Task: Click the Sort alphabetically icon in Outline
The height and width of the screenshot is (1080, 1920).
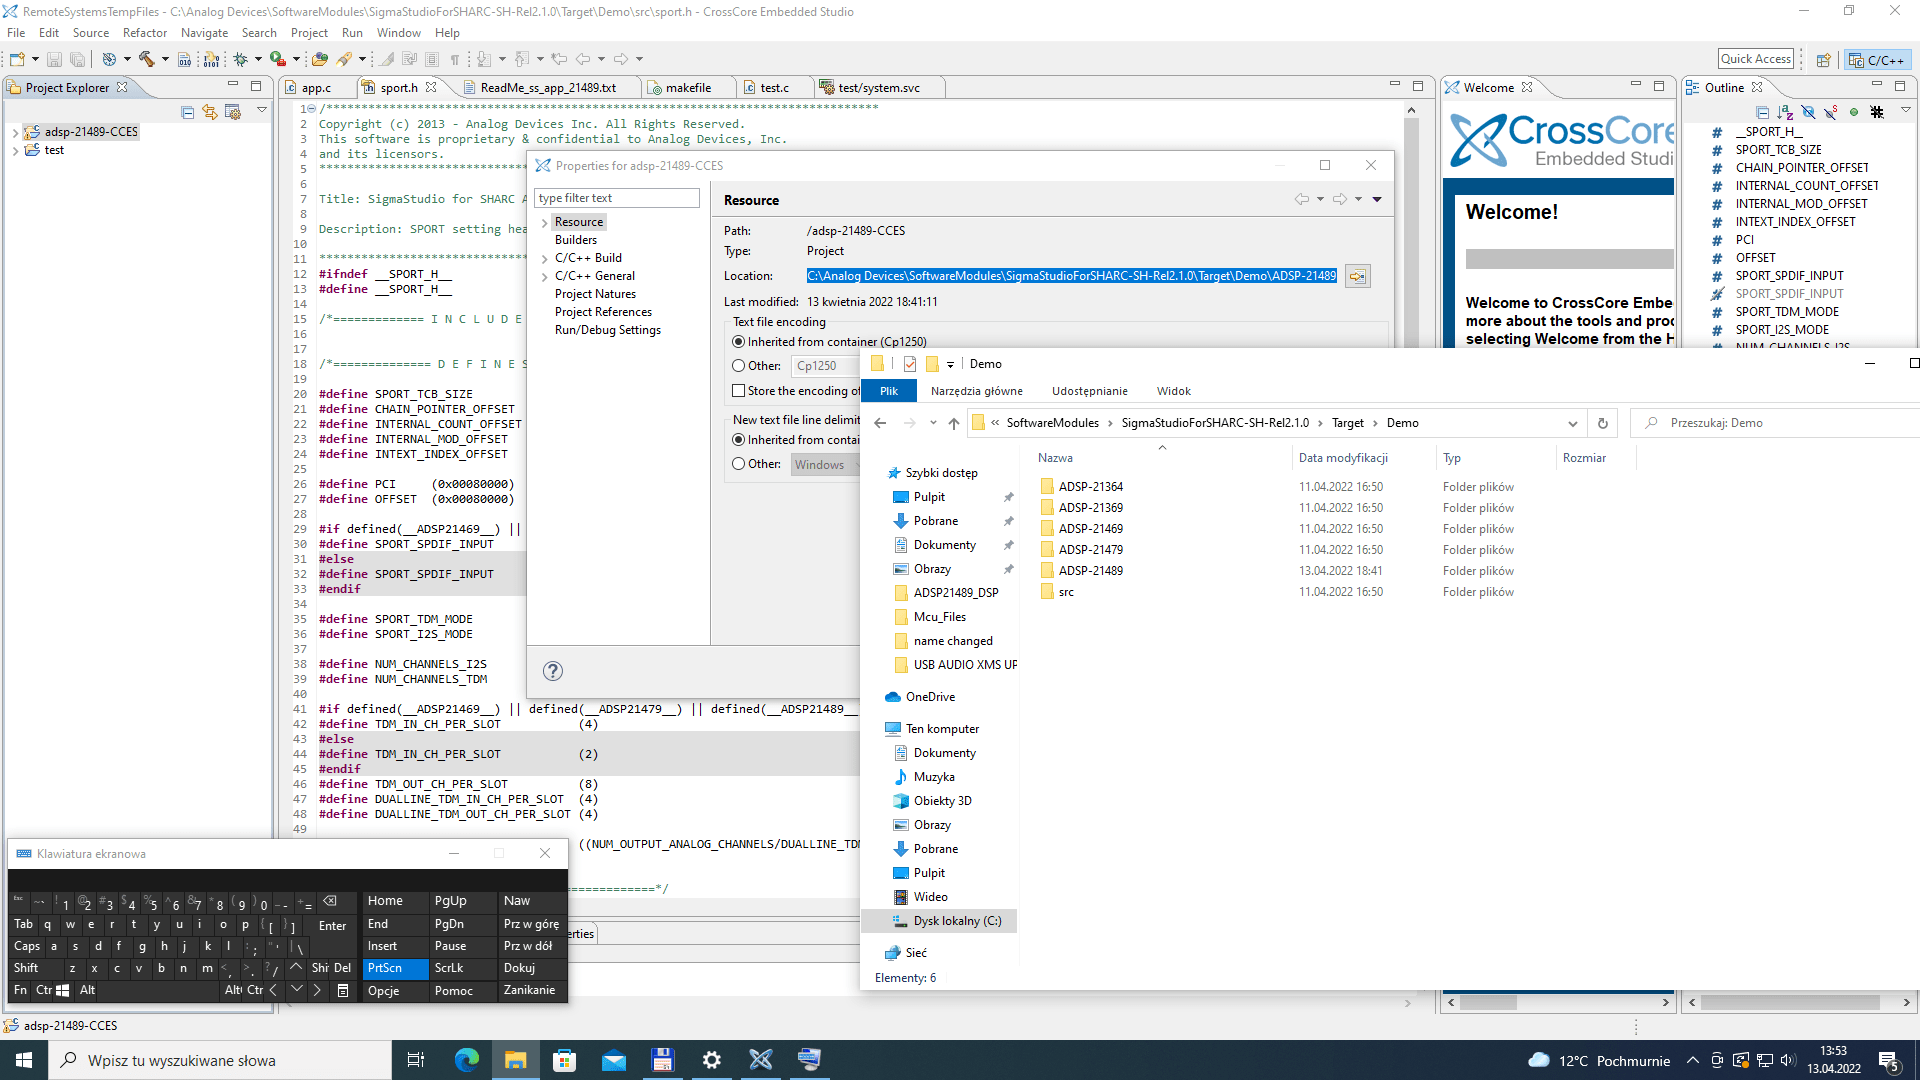Action: pos(1786,112)
